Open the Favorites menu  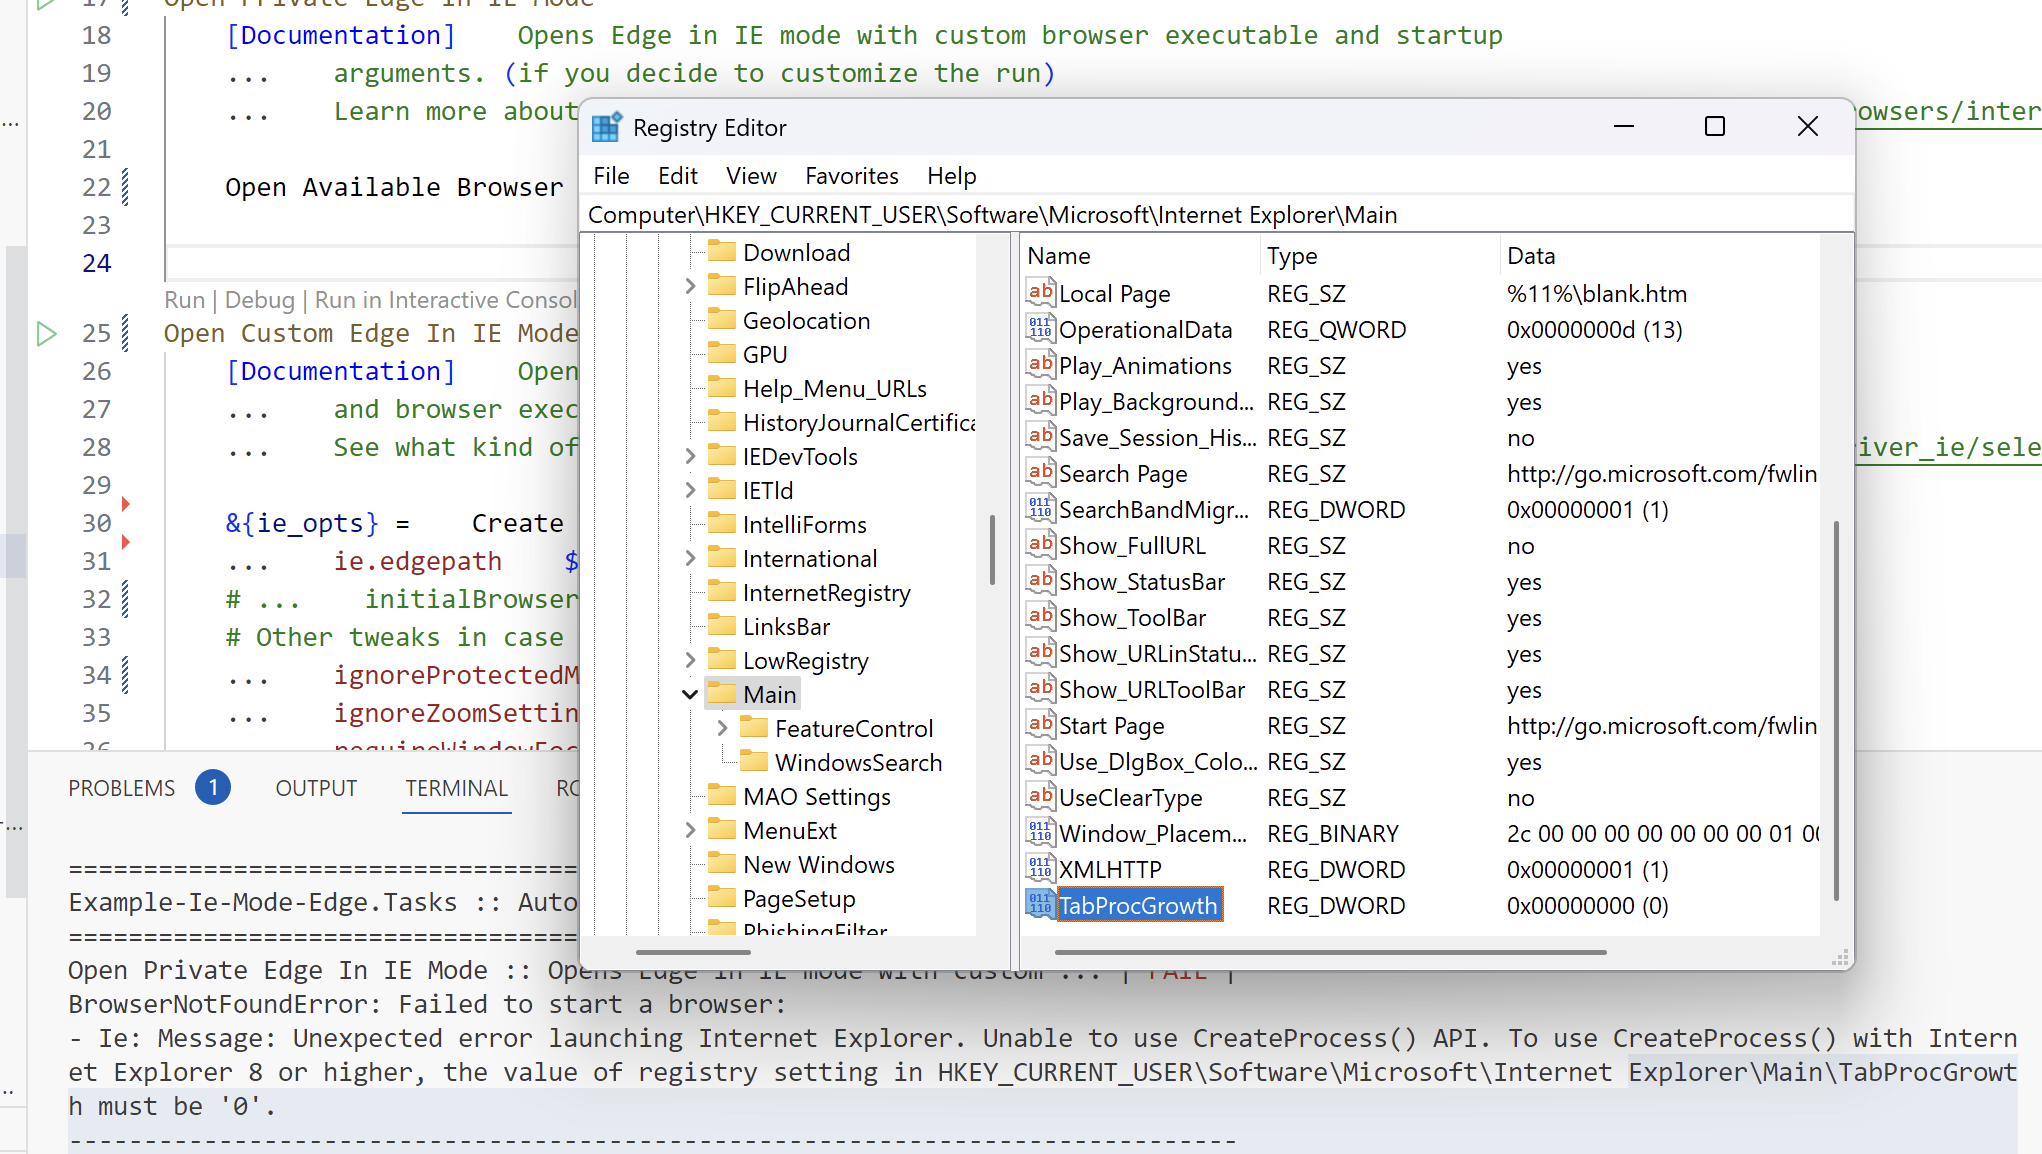(851, 176)
